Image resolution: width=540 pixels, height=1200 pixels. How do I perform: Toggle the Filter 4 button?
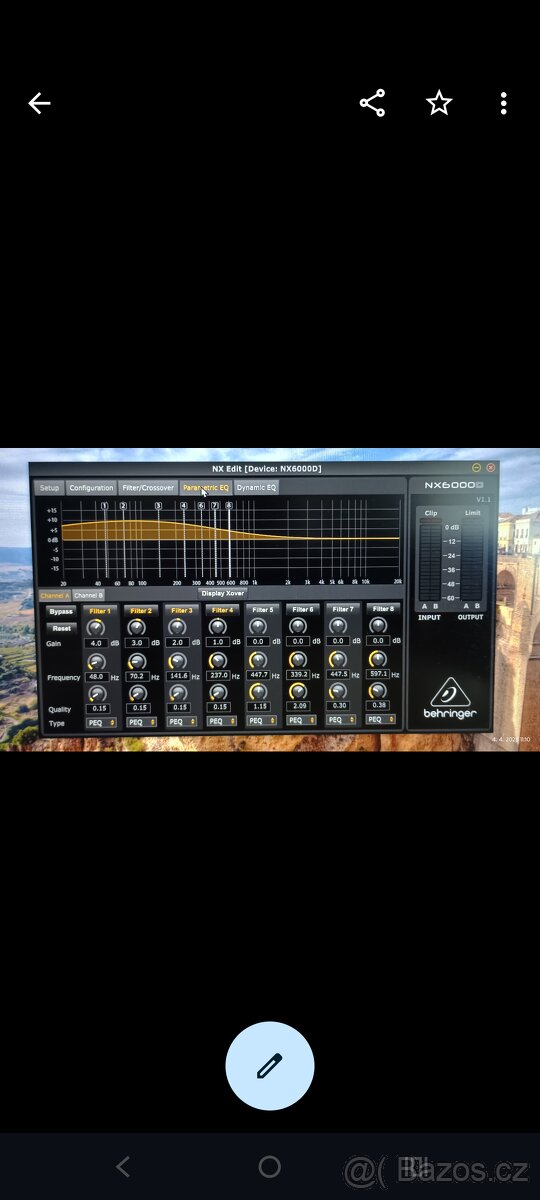tap(222, 610)
